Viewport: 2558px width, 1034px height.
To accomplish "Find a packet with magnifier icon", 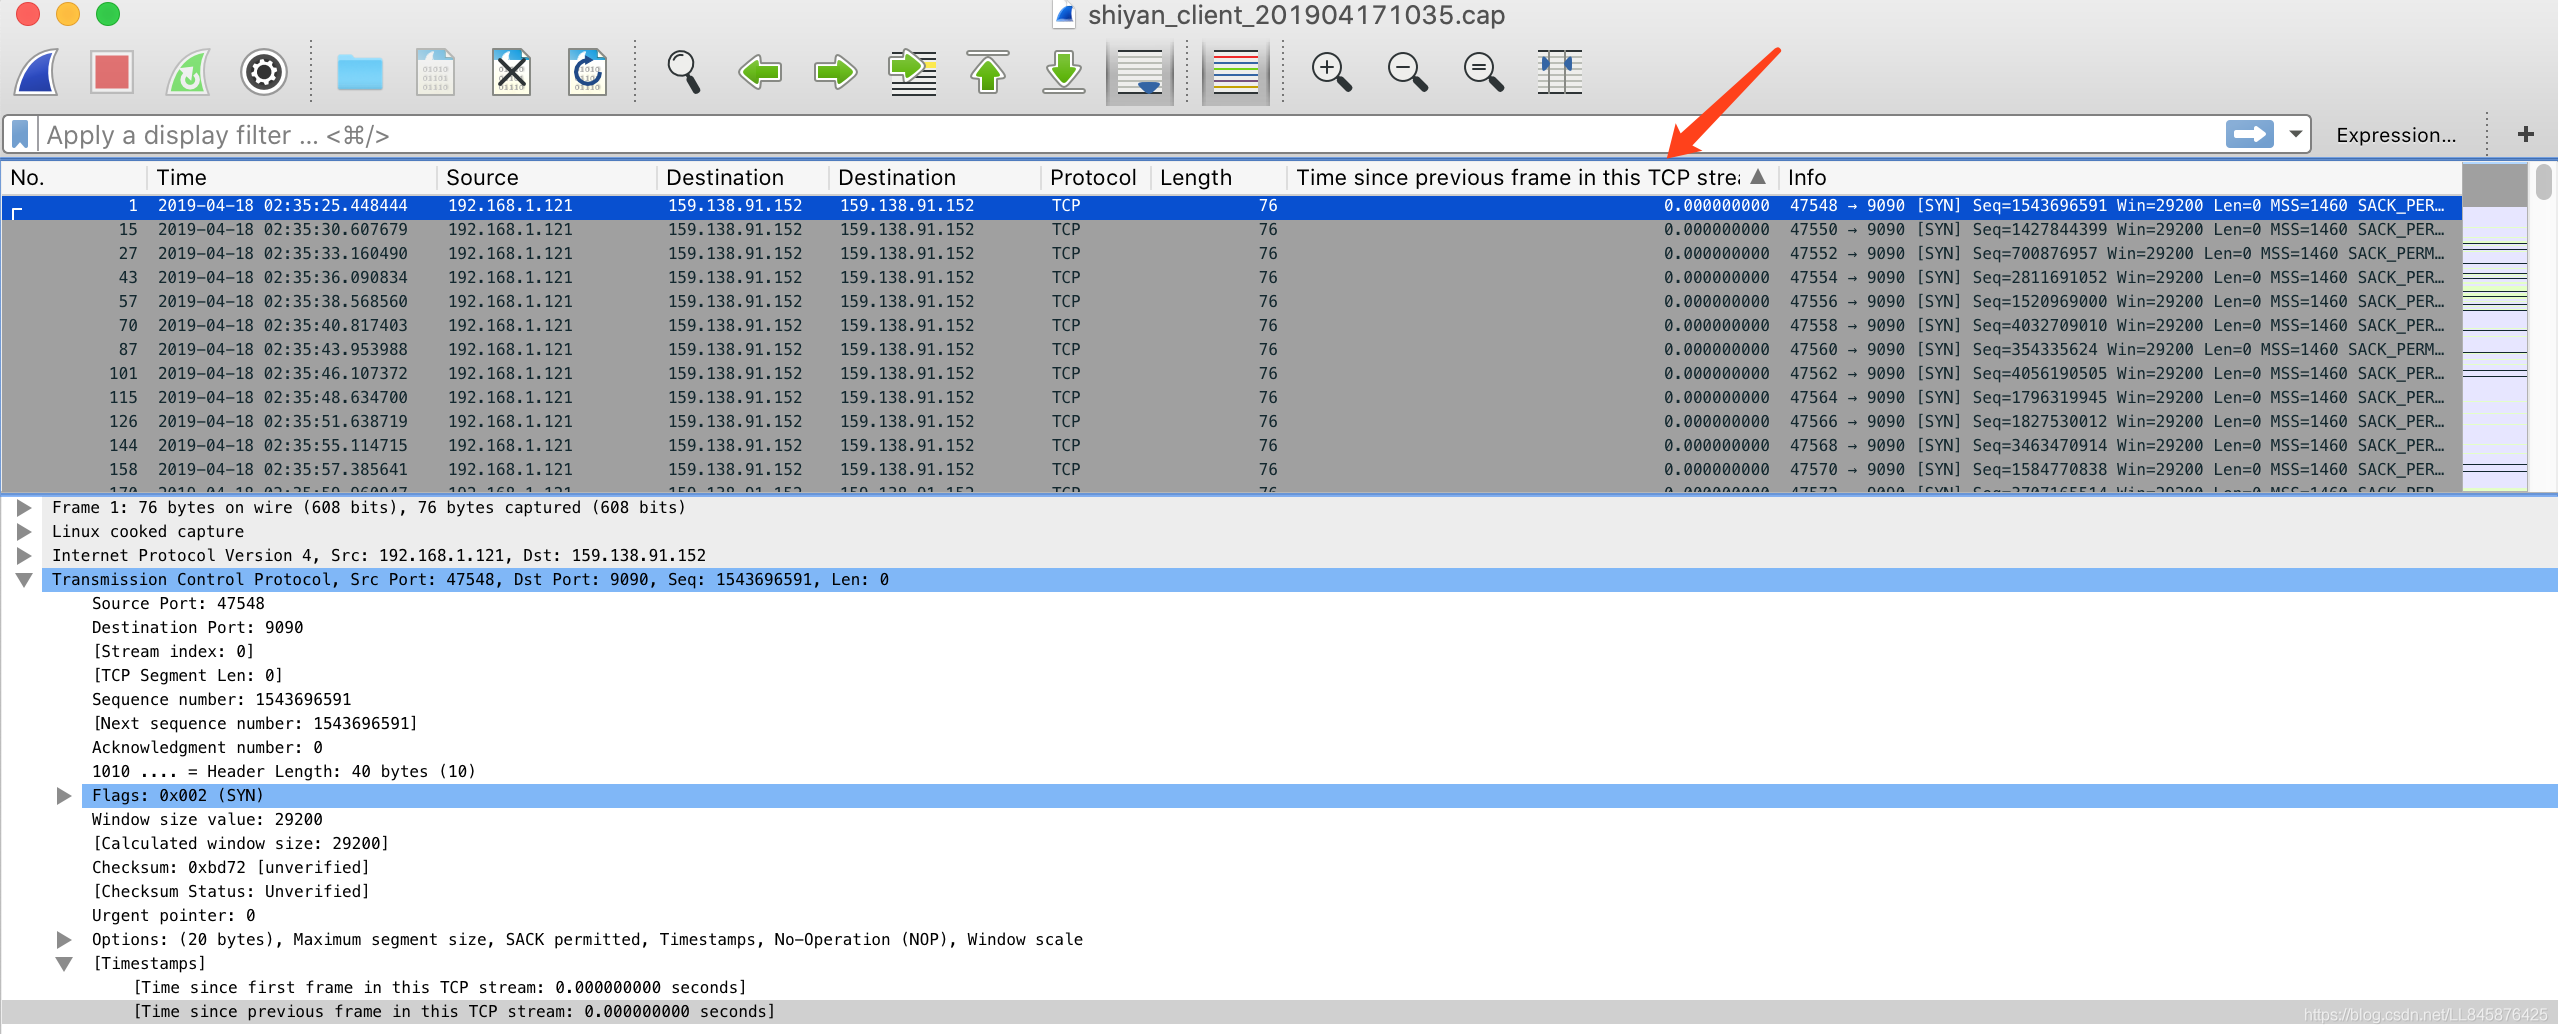I will click(684, 72).
